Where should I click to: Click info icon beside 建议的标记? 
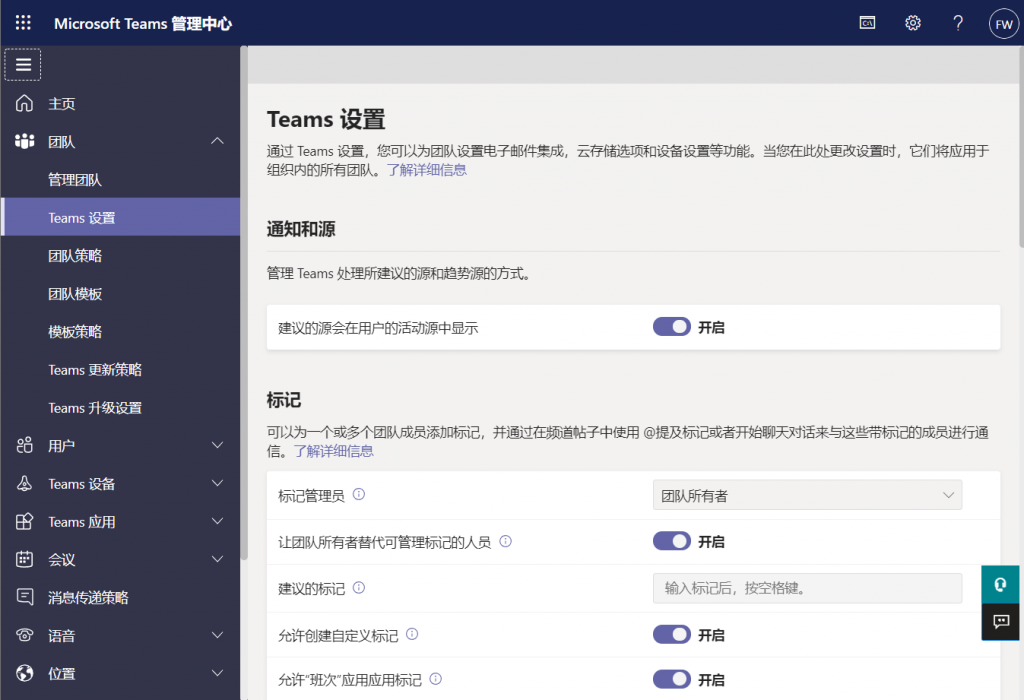(x=359, y=588)
